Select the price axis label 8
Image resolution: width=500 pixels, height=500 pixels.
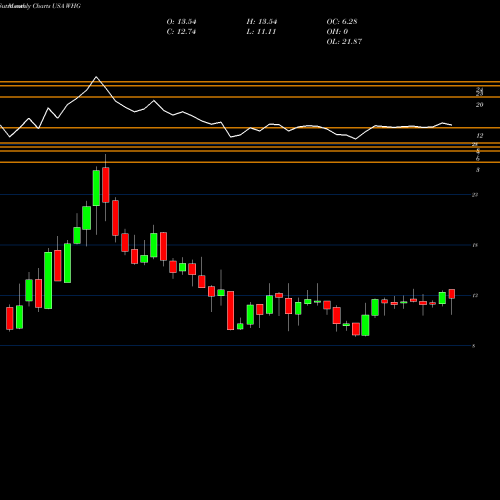(474, 346)
